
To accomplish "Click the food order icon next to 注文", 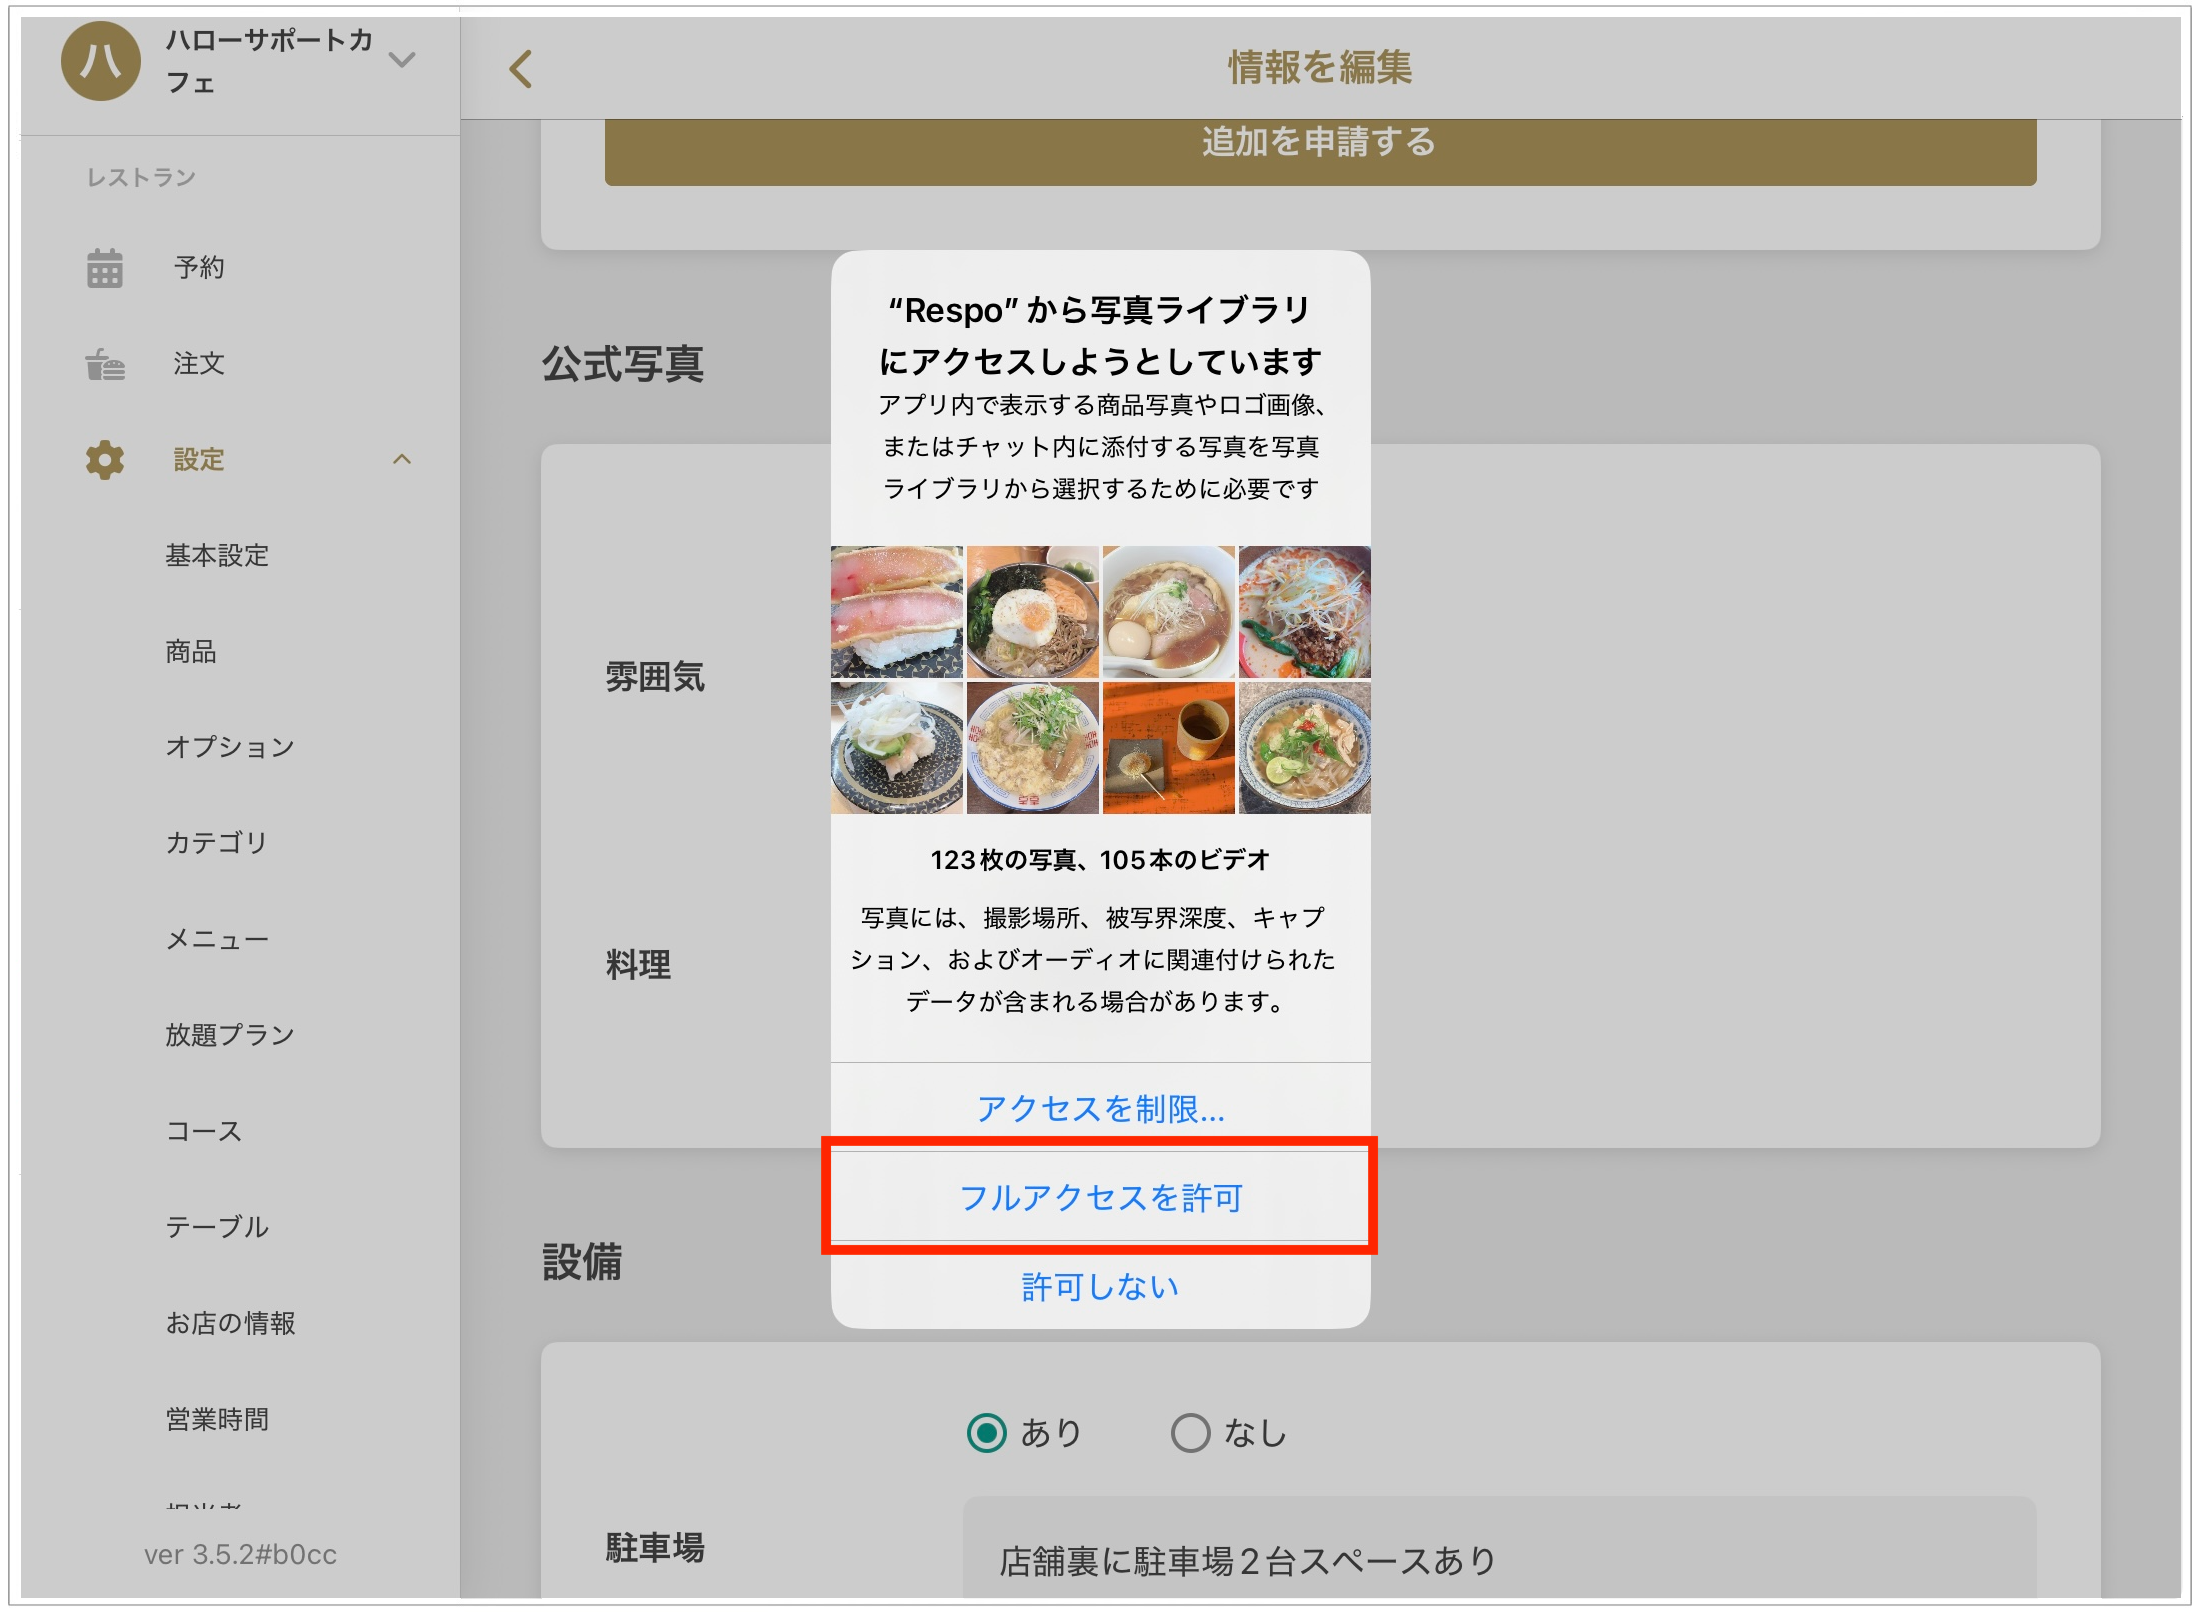I will tap(104, 364).
